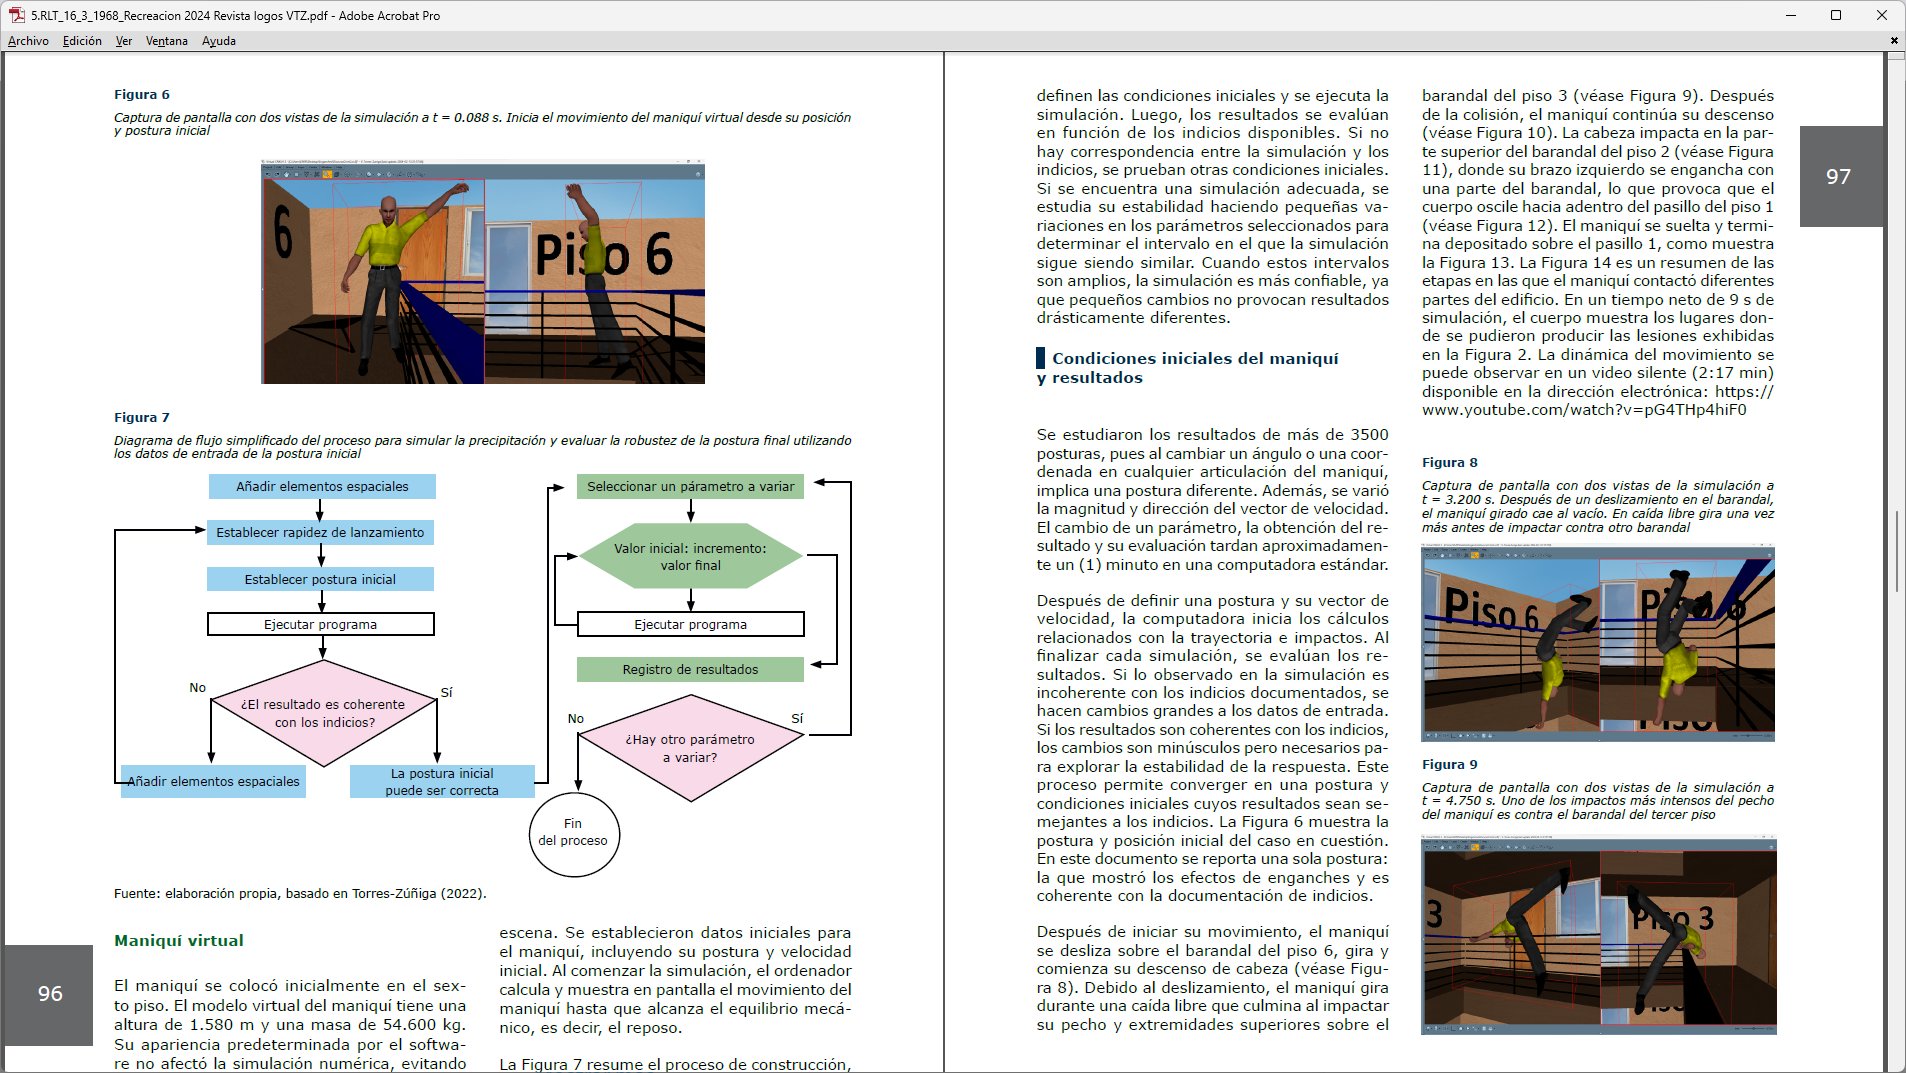Maximize the Adobe Acrobat Pro window
This screenshot has height=1073, width=1906.
pyautogui.click(x=1836, y=16)
